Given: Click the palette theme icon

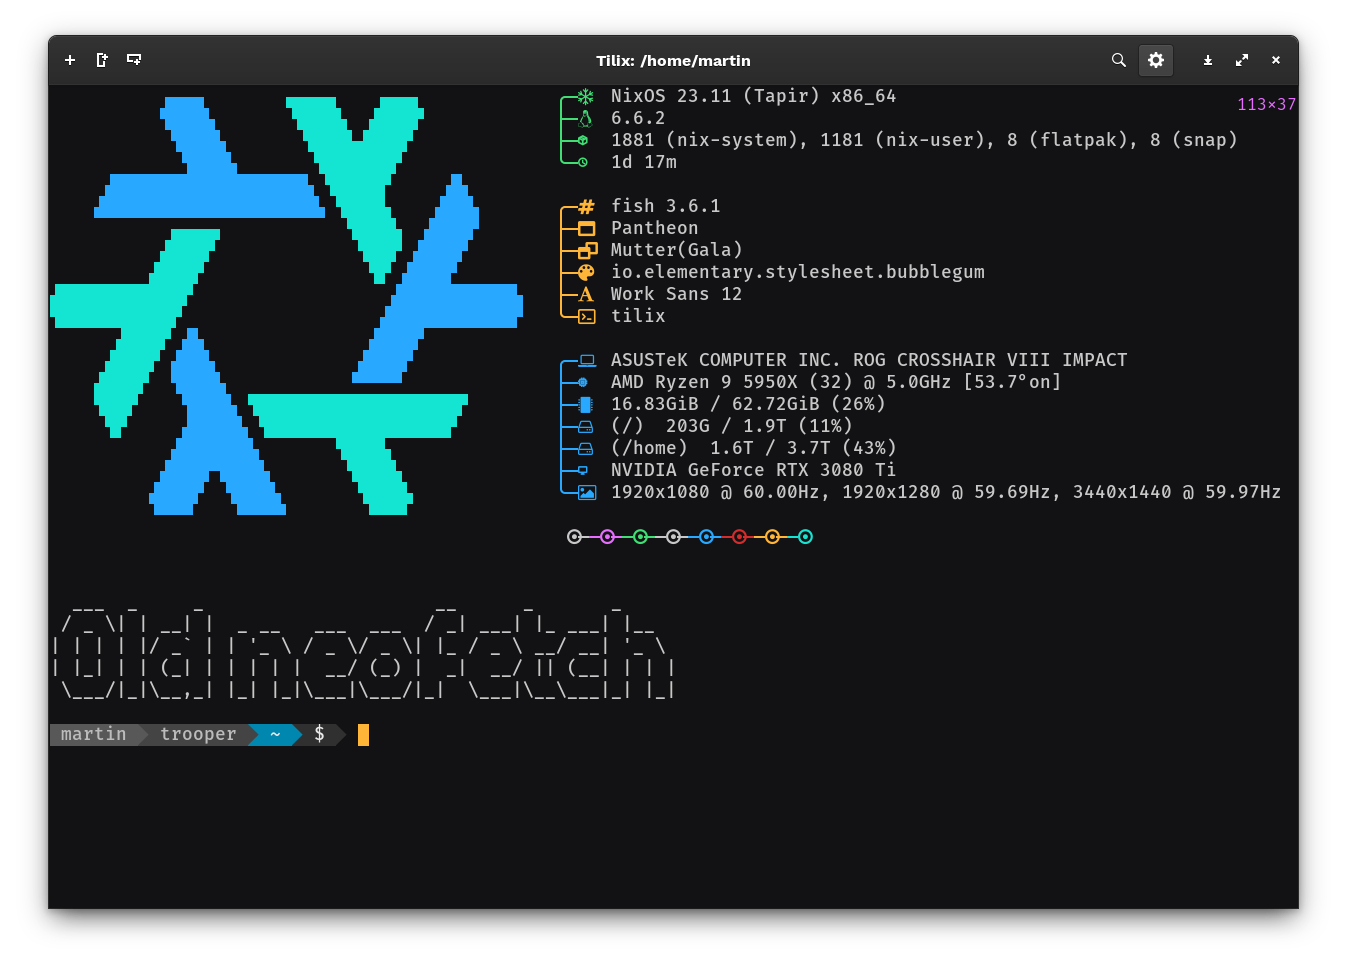Looking at the screenshot, I should coord(586,272).
